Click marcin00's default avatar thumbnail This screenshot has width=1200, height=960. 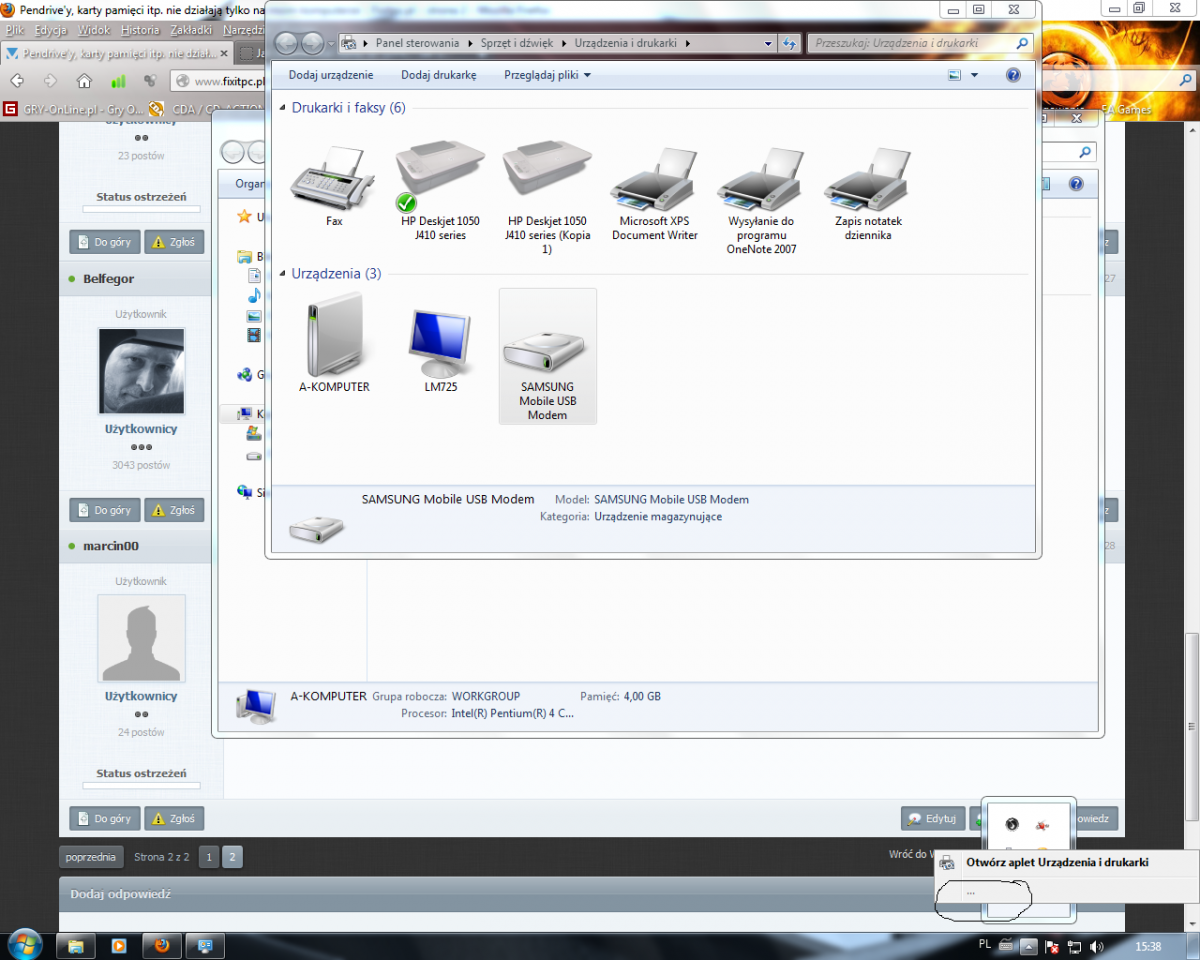[x=141, y=638]
